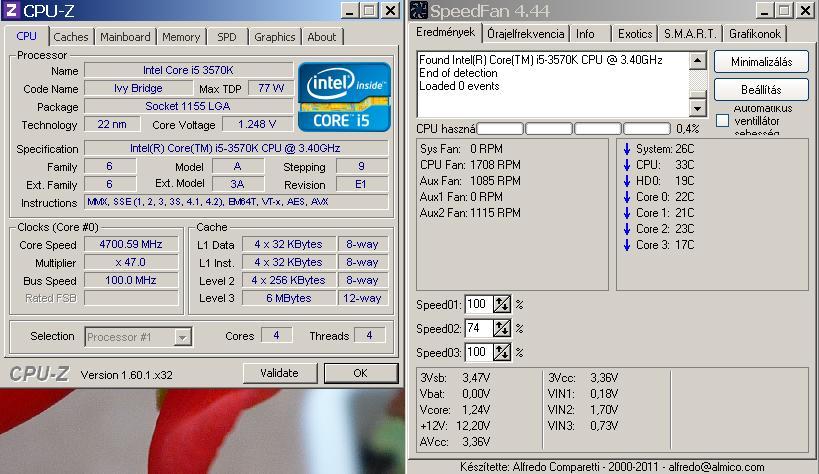Click the log scrollbar down arrow in SpeedFan
The height and width of the screenshot is (474, 819).
click(x=698, y=108)
